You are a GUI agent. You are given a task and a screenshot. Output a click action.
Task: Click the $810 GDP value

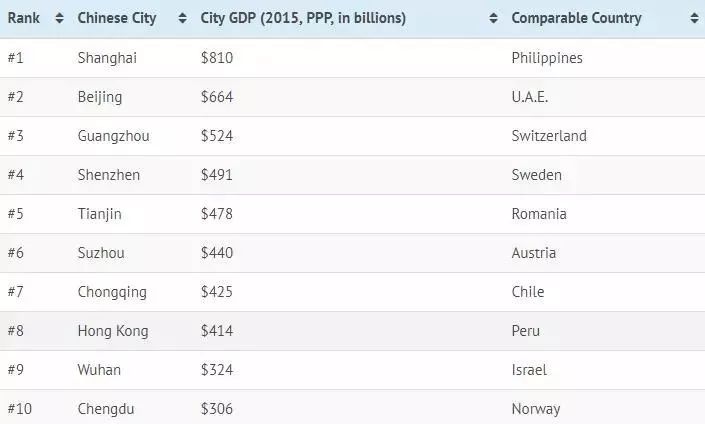[217, 58]
